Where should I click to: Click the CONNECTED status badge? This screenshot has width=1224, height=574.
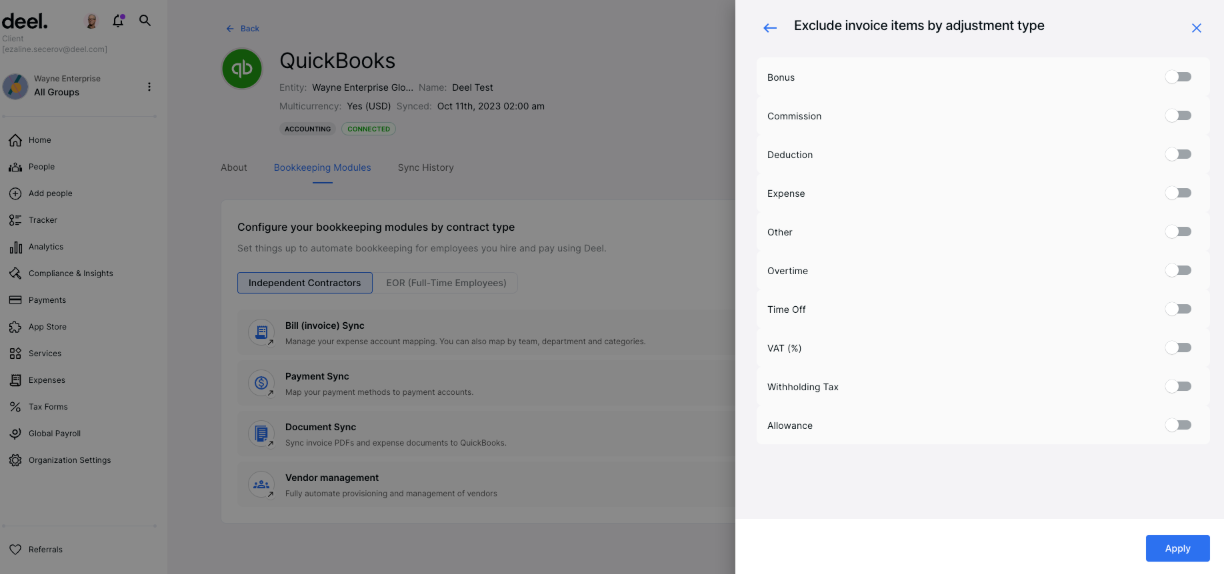coord(368,129)
